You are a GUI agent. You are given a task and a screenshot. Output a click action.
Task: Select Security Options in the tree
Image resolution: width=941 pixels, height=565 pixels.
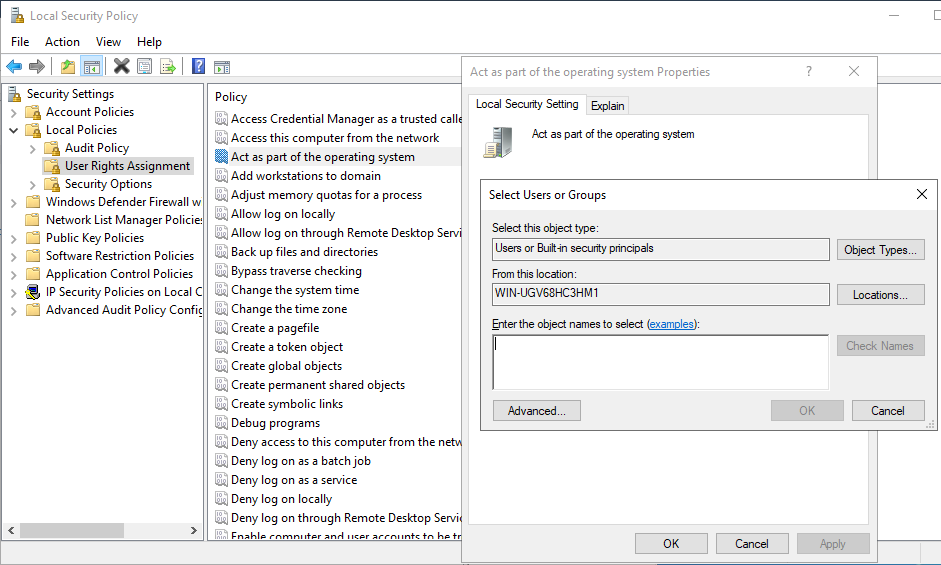108,184
